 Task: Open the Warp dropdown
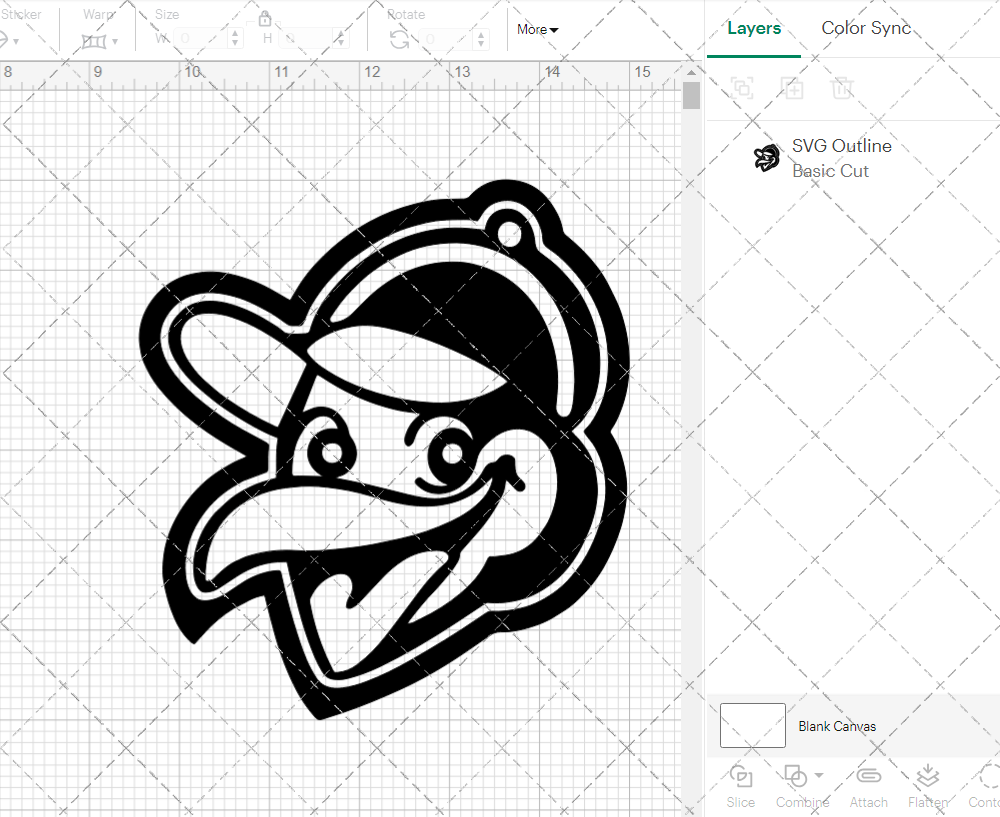tap(99, 40)
